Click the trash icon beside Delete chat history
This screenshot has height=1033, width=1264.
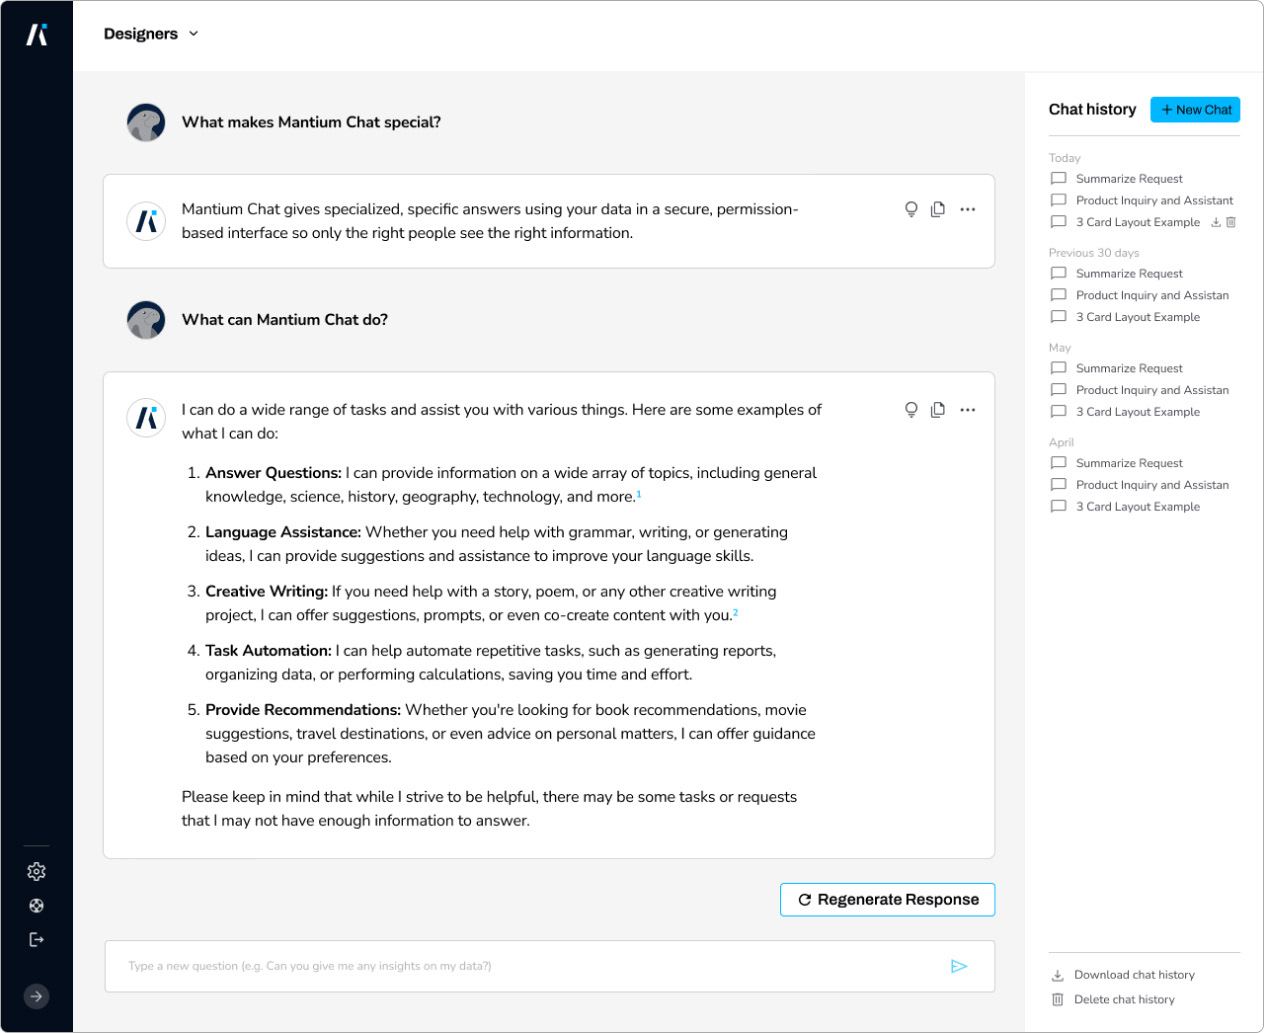point(1057,999)
